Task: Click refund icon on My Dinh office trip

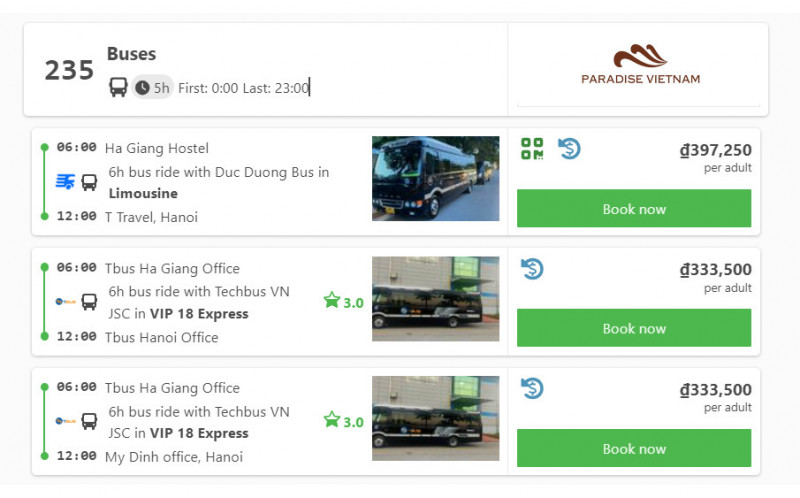Action: click(x=532, y=388)
